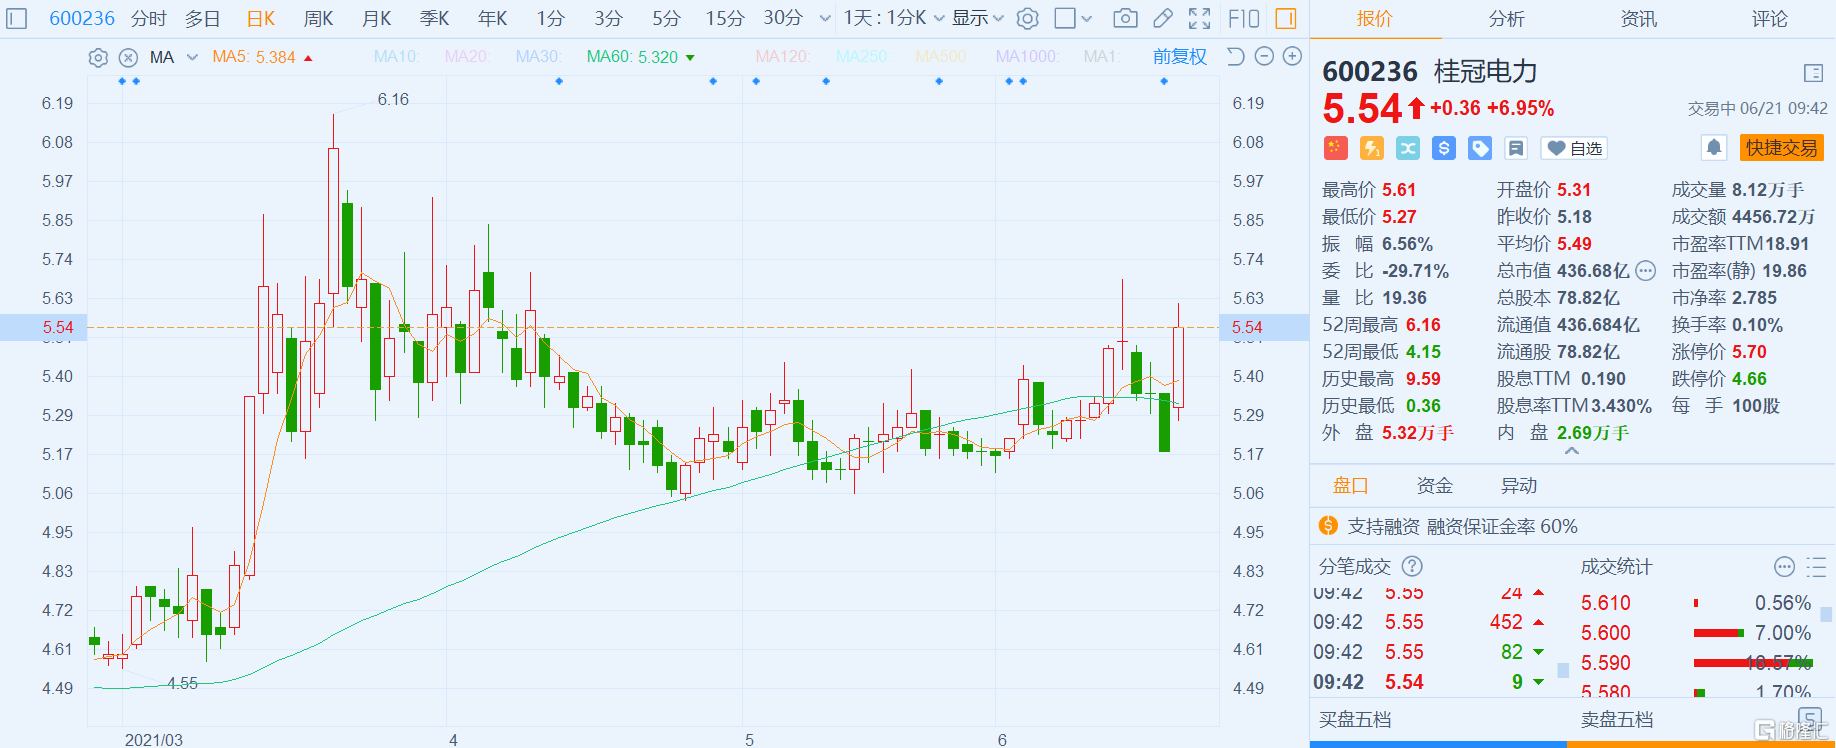This screenshot has width=1836, height=748.
Task: Collapse quote details with up chevron
Action: (1572, 452)
